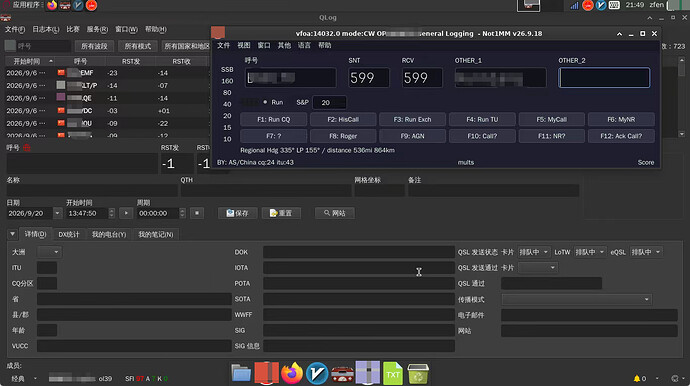Select the 80 band indicator in Not1MM
The image size is (690, 386).
point(227,92)
